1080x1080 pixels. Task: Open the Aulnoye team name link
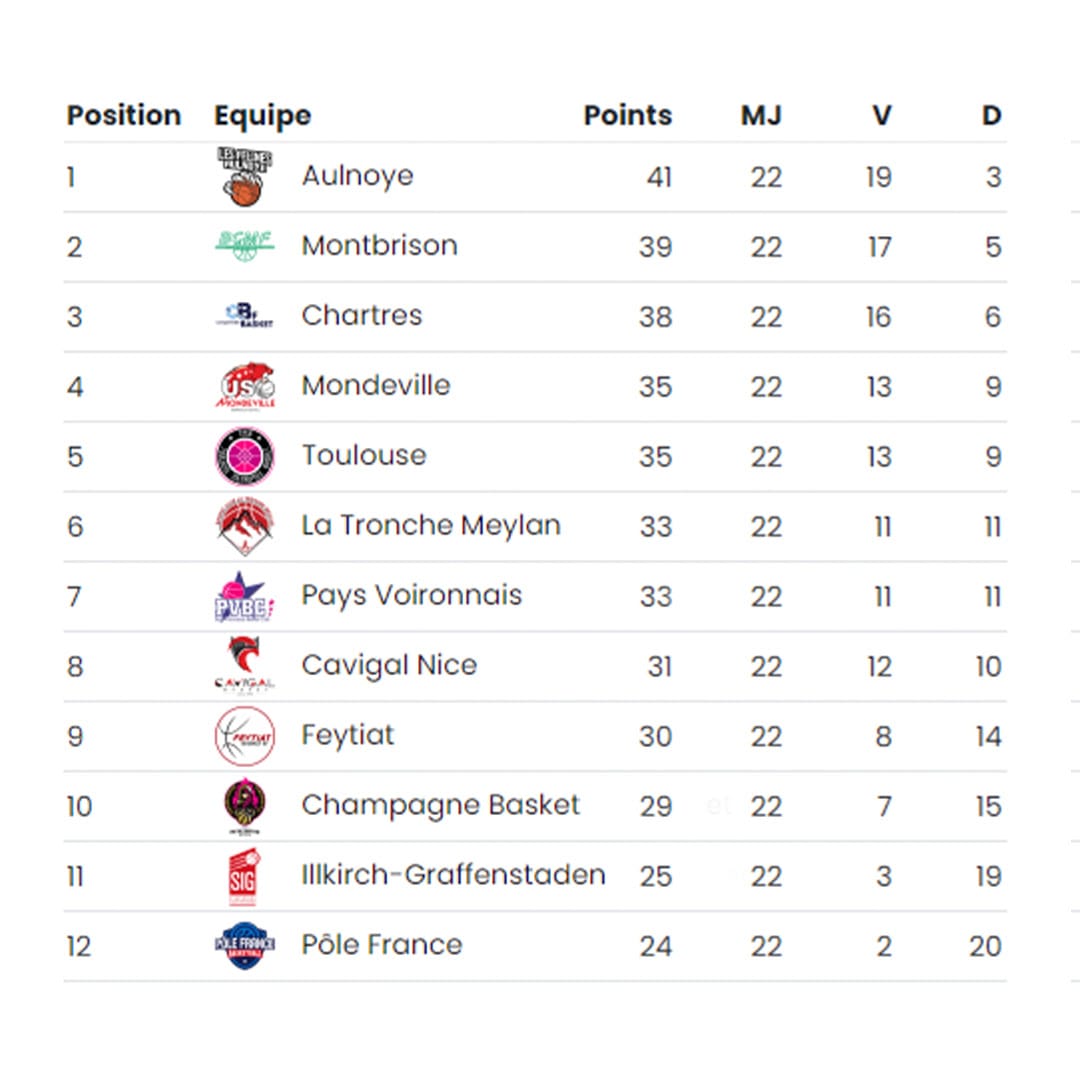tap(357, 176)
